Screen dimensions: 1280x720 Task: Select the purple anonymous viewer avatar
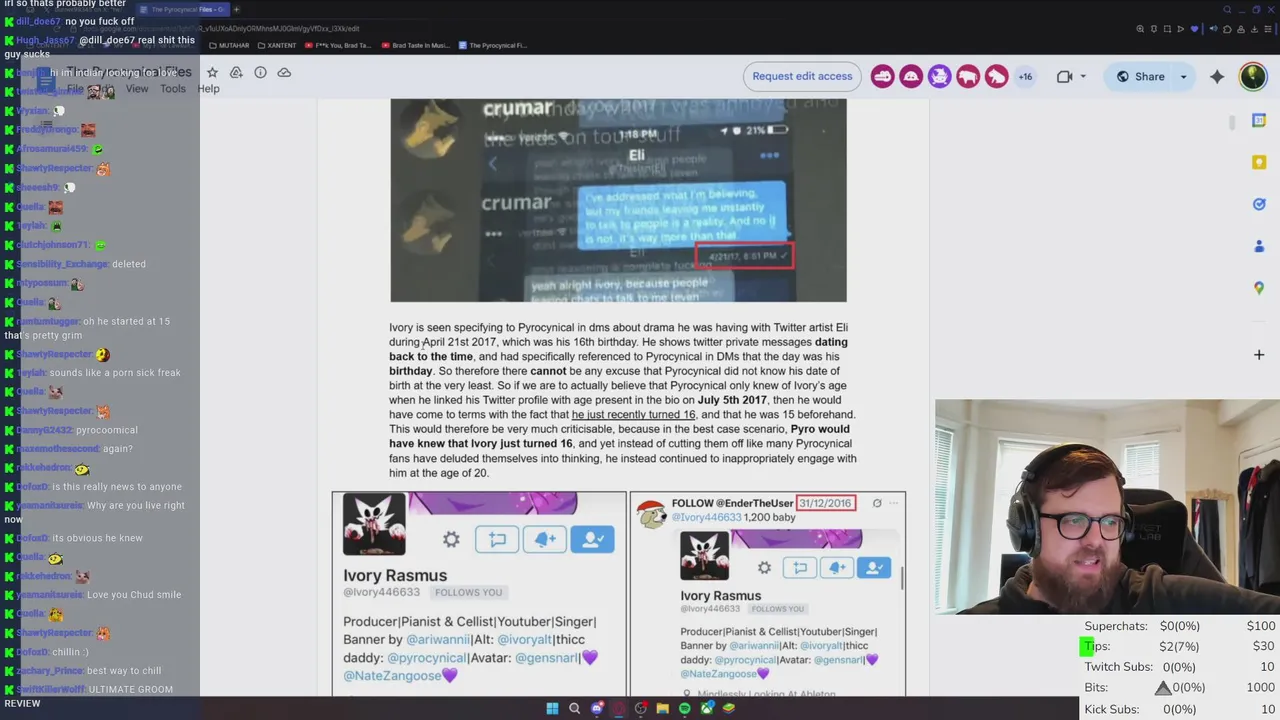point(939,77)
